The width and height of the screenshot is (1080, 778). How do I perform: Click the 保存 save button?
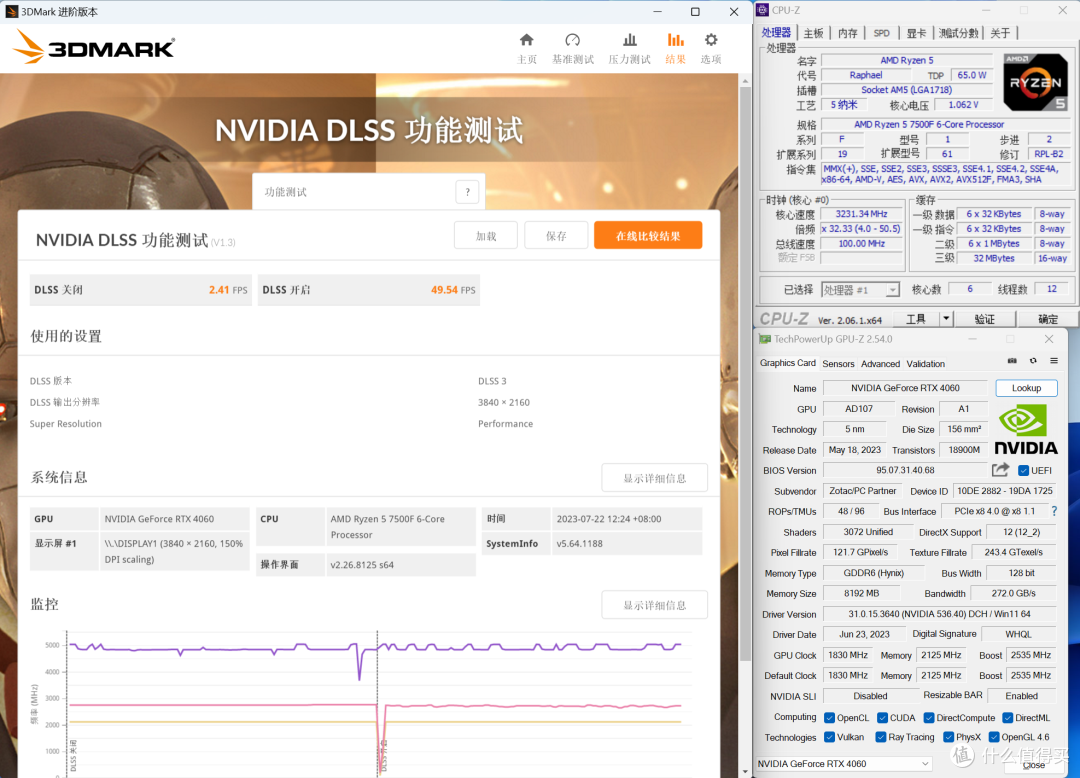coord(556,235)
